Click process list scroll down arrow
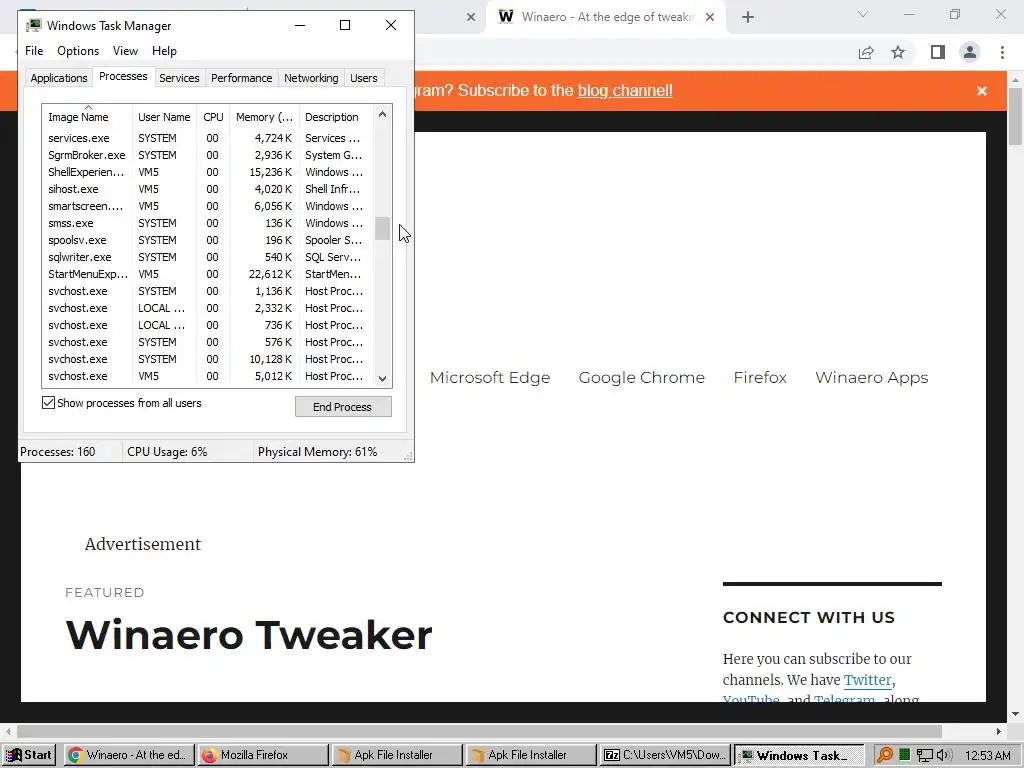The width and height of the screenshot is (1024, 768). pos(383,378)
